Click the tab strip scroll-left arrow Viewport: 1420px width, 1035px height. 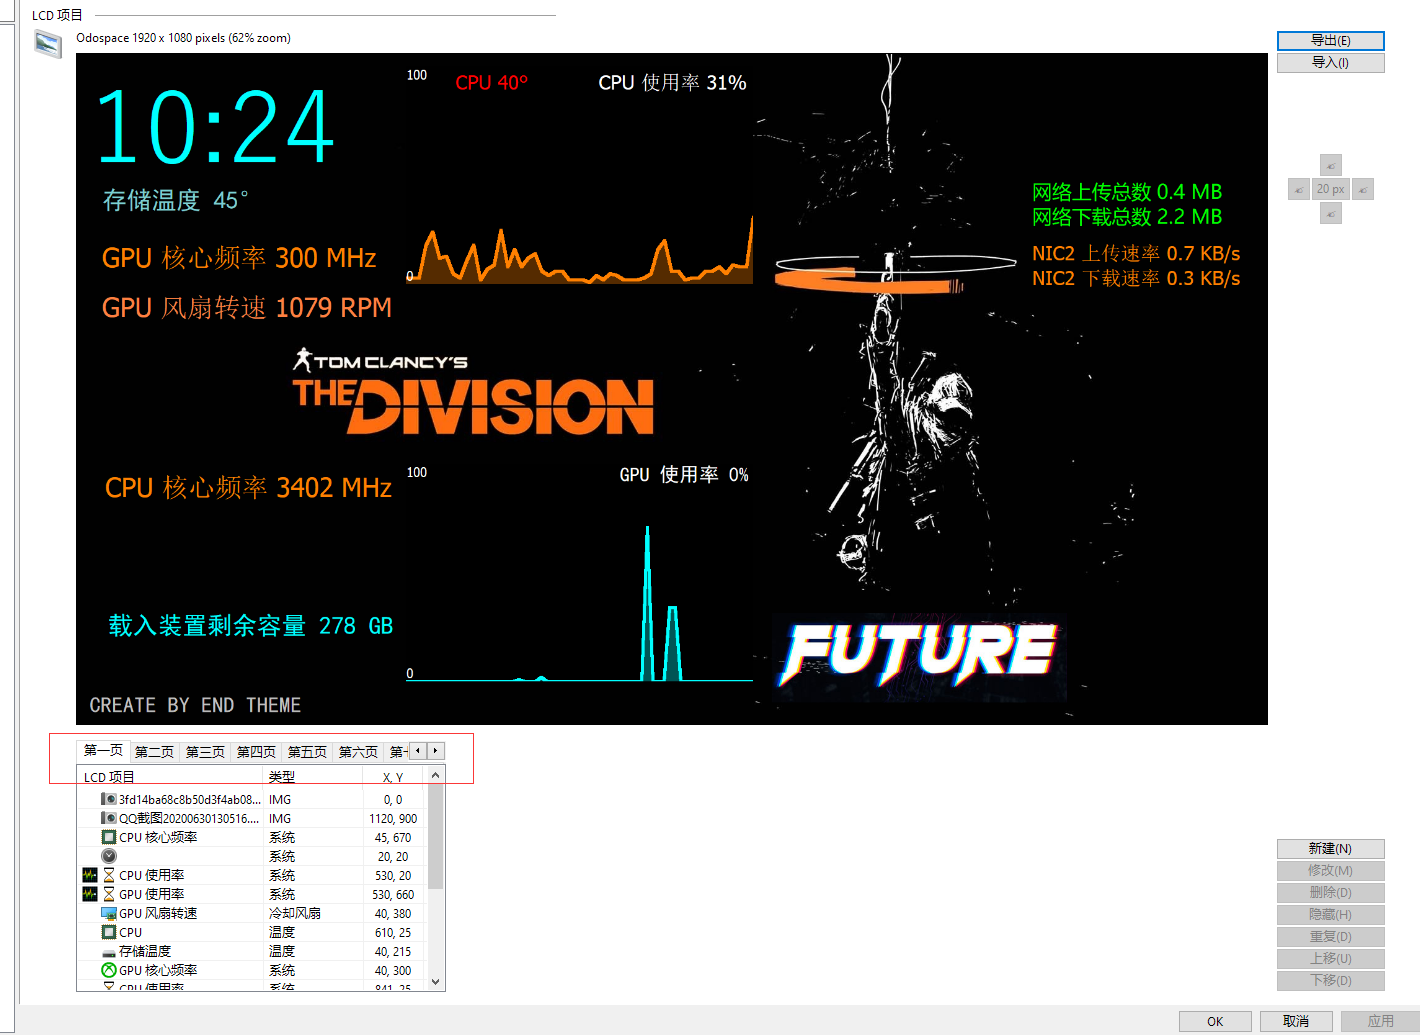coord(418,751)
